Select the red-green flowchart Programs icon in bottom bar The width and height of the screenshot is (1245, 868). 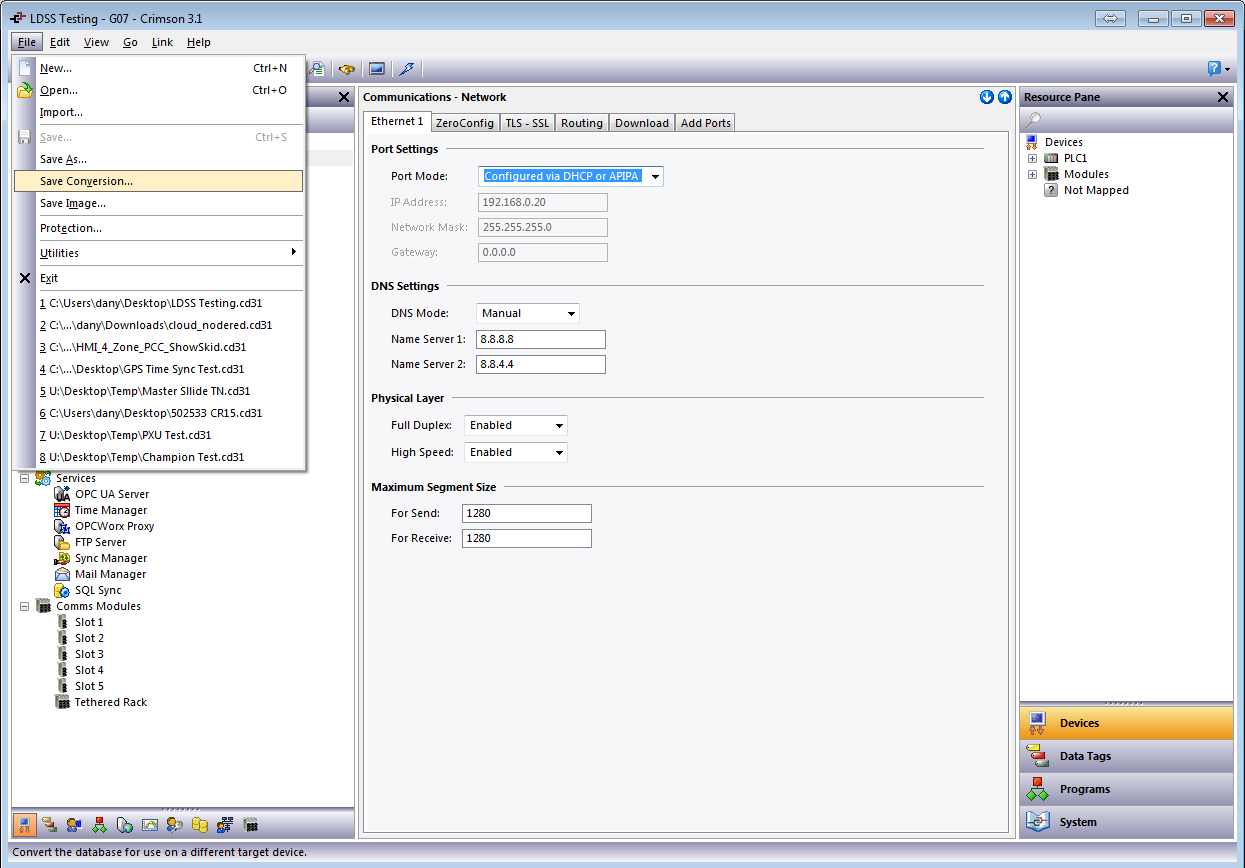click(99, 825)
